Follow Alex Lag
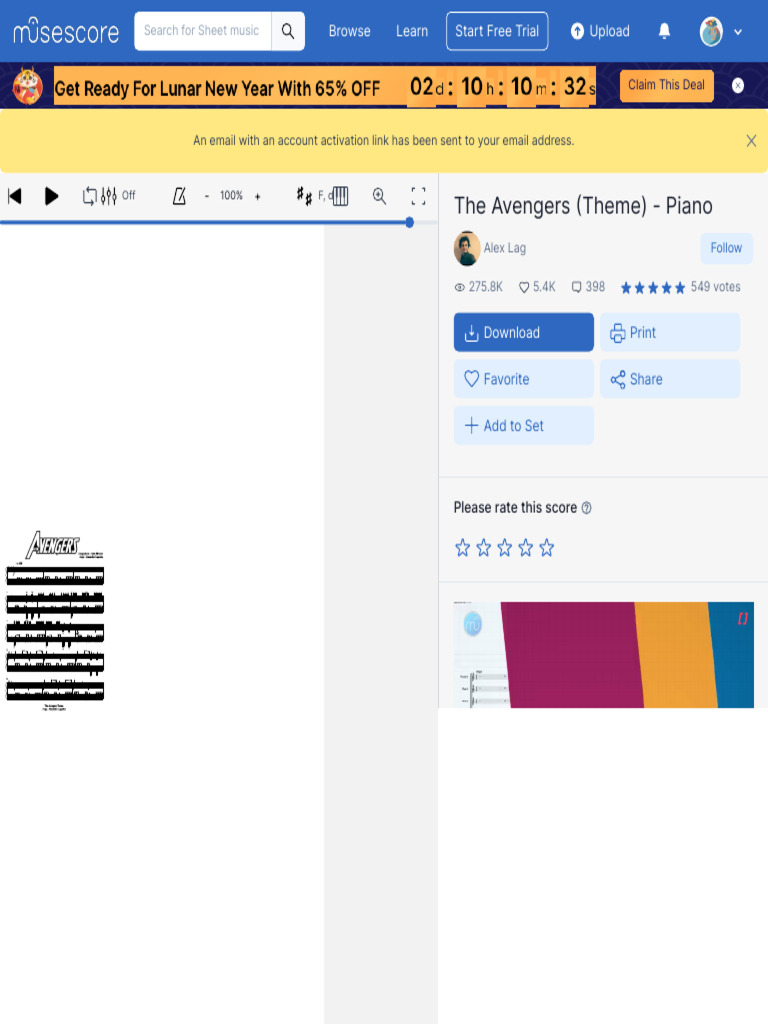Screen dimensions: 768x1024 726,248
